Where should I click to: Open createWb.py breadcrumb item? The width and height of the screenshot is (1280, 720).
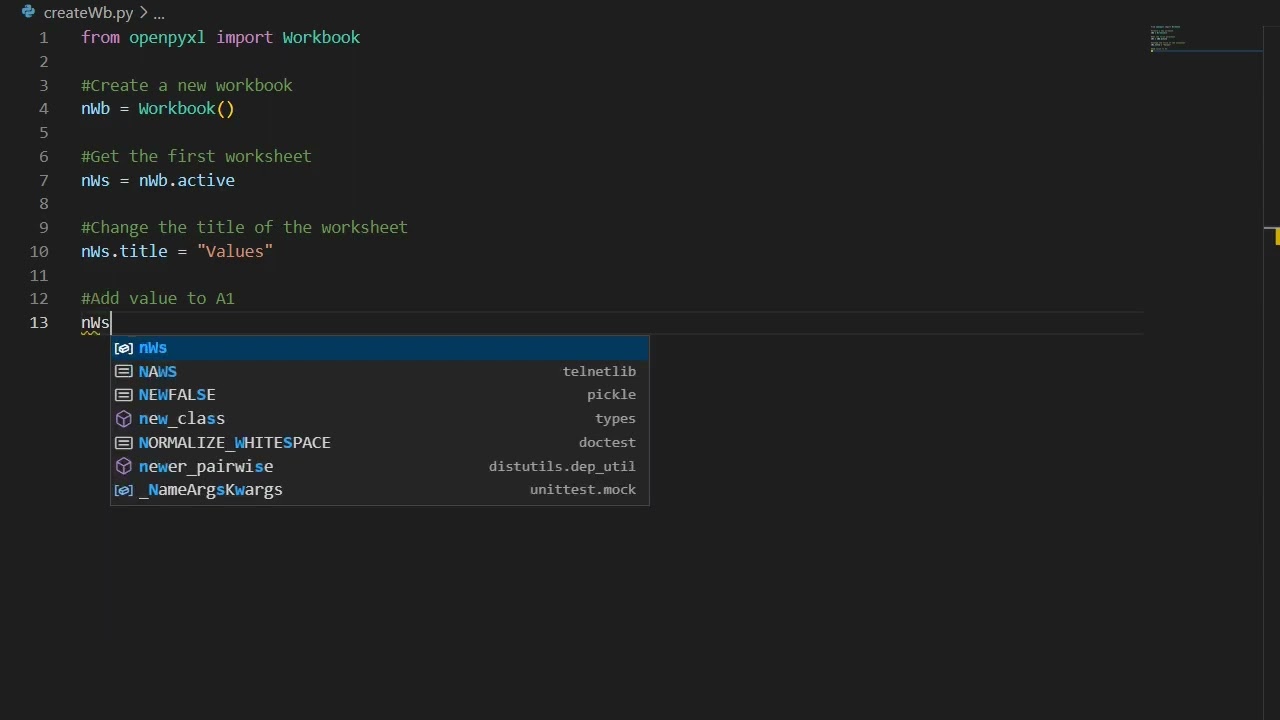(x=88, y=13)
